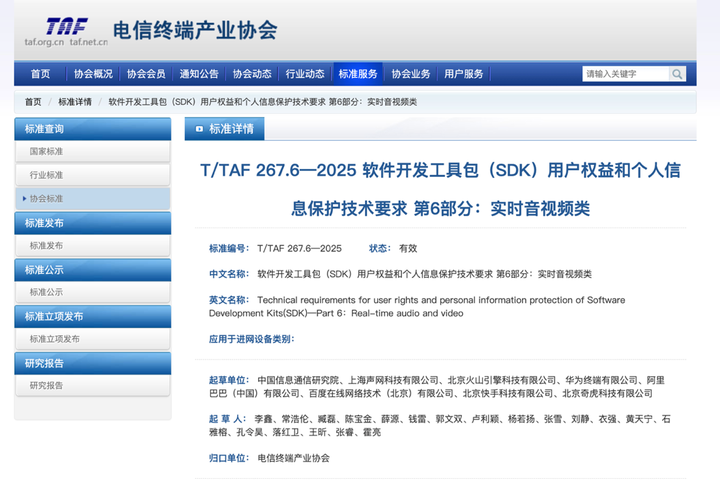This screenshot has width=720, height=480.
Task: Click the keyword search input field
Action: (626, 74)
